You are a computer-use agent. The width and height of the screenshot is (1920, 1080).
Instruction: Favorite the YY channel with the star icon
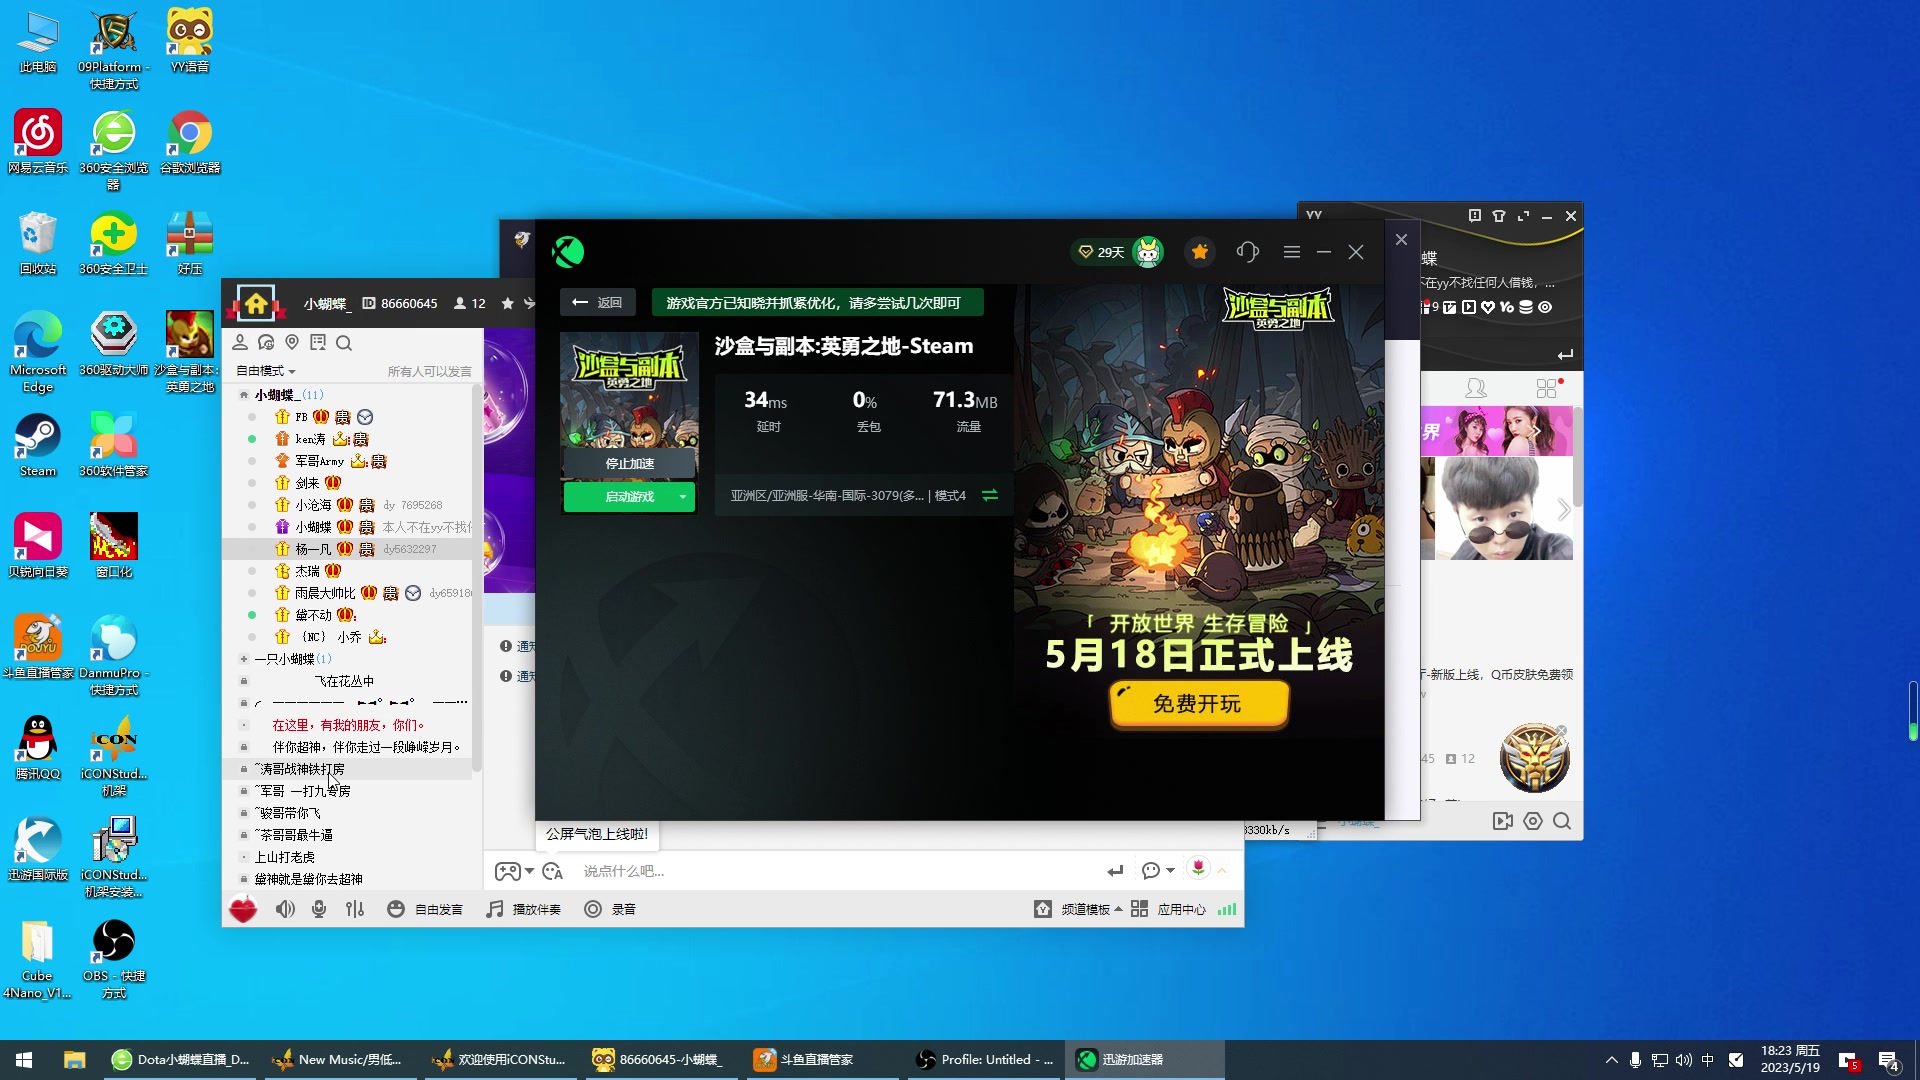click(508, 303)
